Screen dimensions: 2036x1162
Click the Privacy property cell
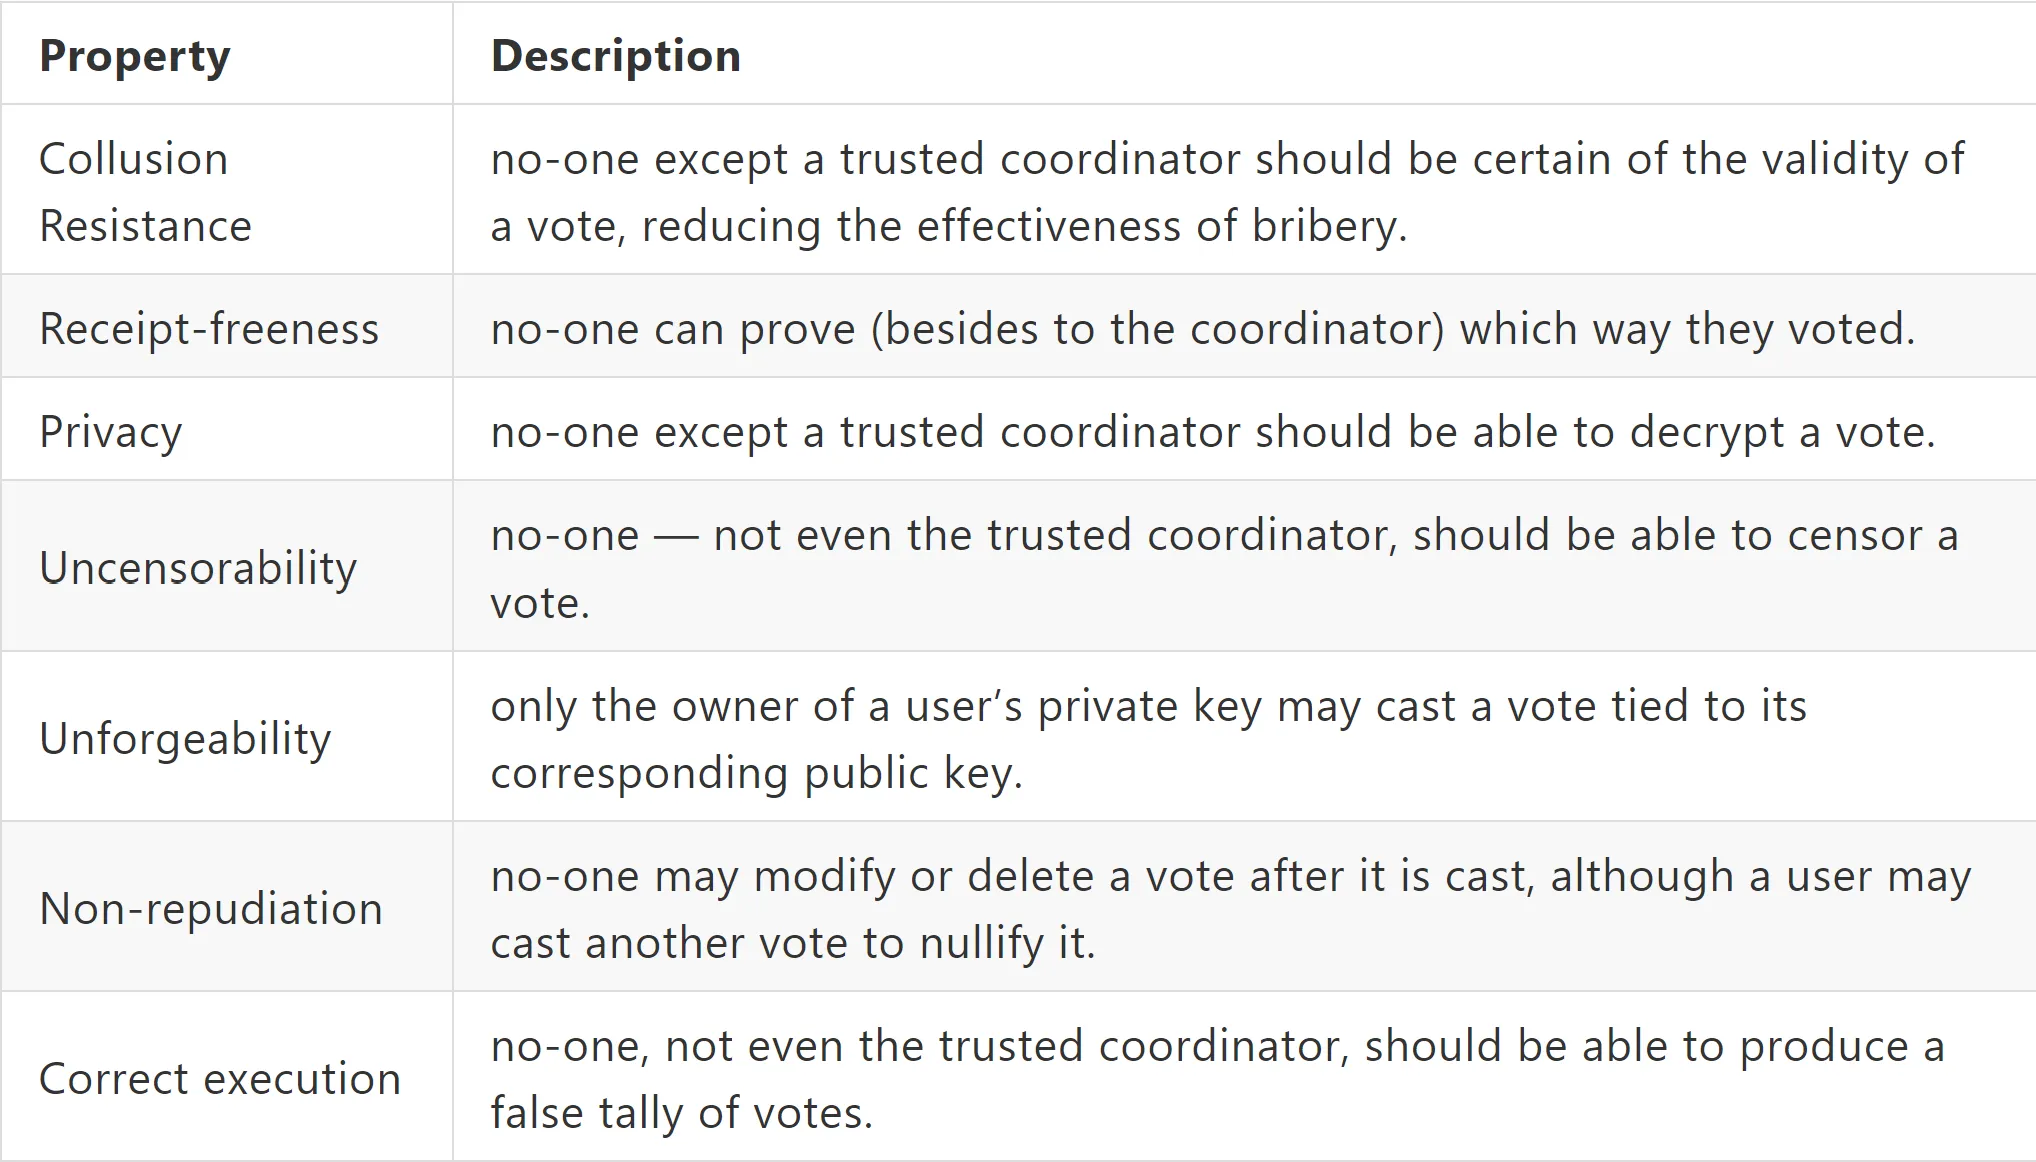tap(227, 430)
